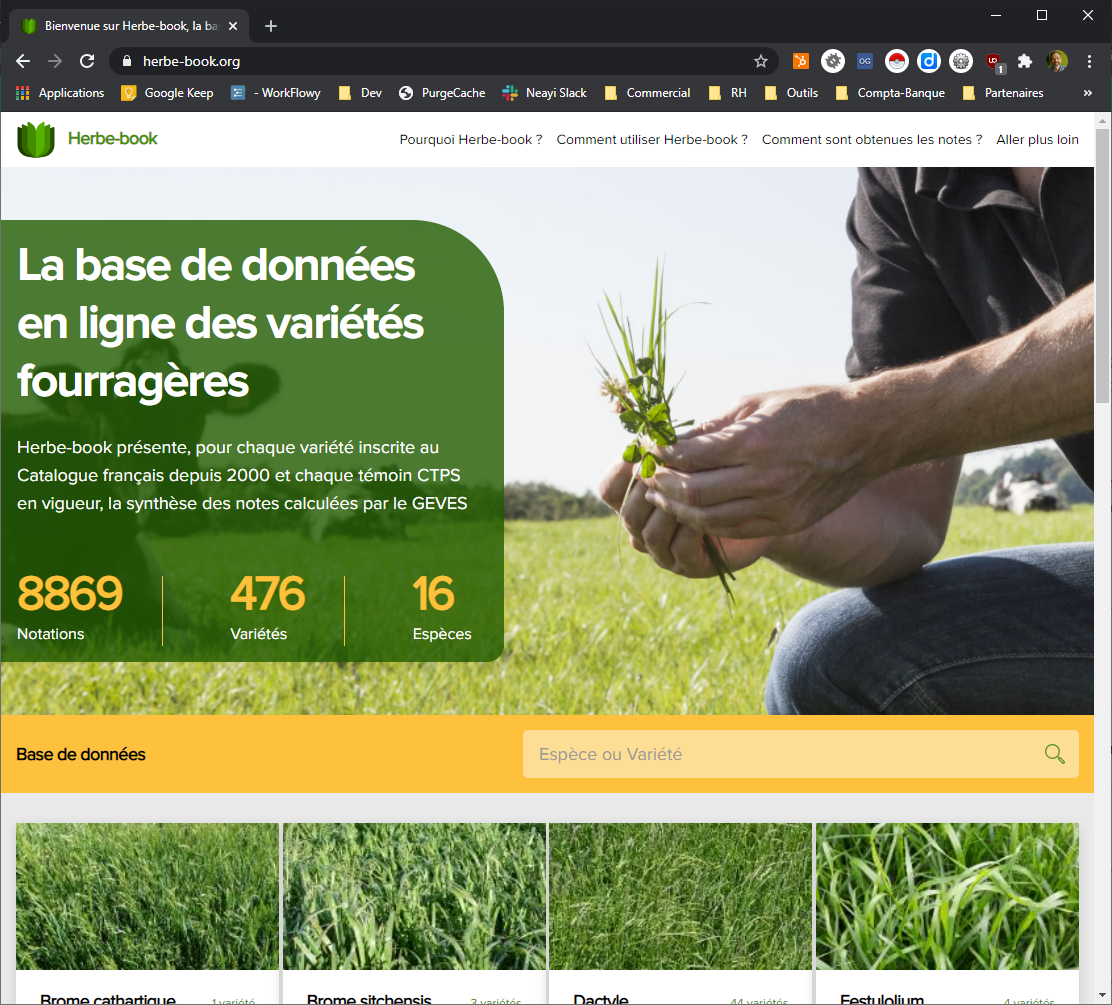Open "Comment utiliser Herbe-book ?" link
1112x1005 pixels.
coord(652,140)
